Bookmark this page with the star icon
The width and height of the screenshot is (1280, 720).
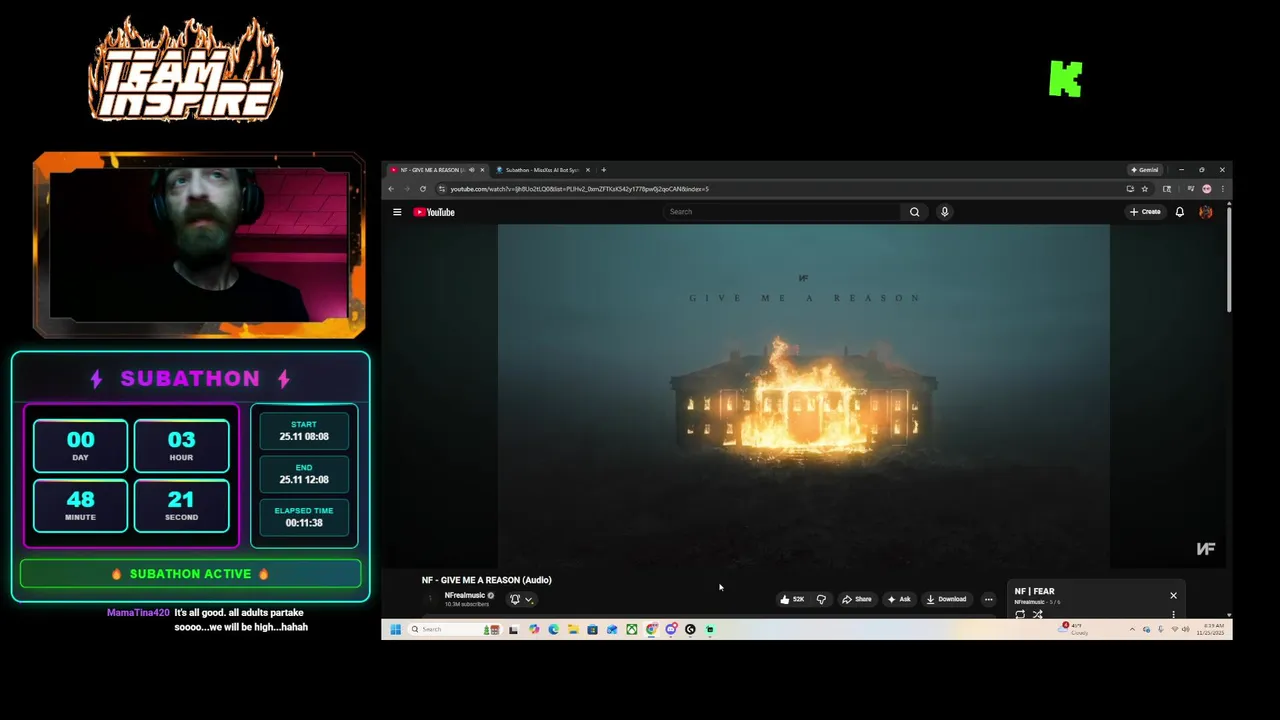point(1145,189)
